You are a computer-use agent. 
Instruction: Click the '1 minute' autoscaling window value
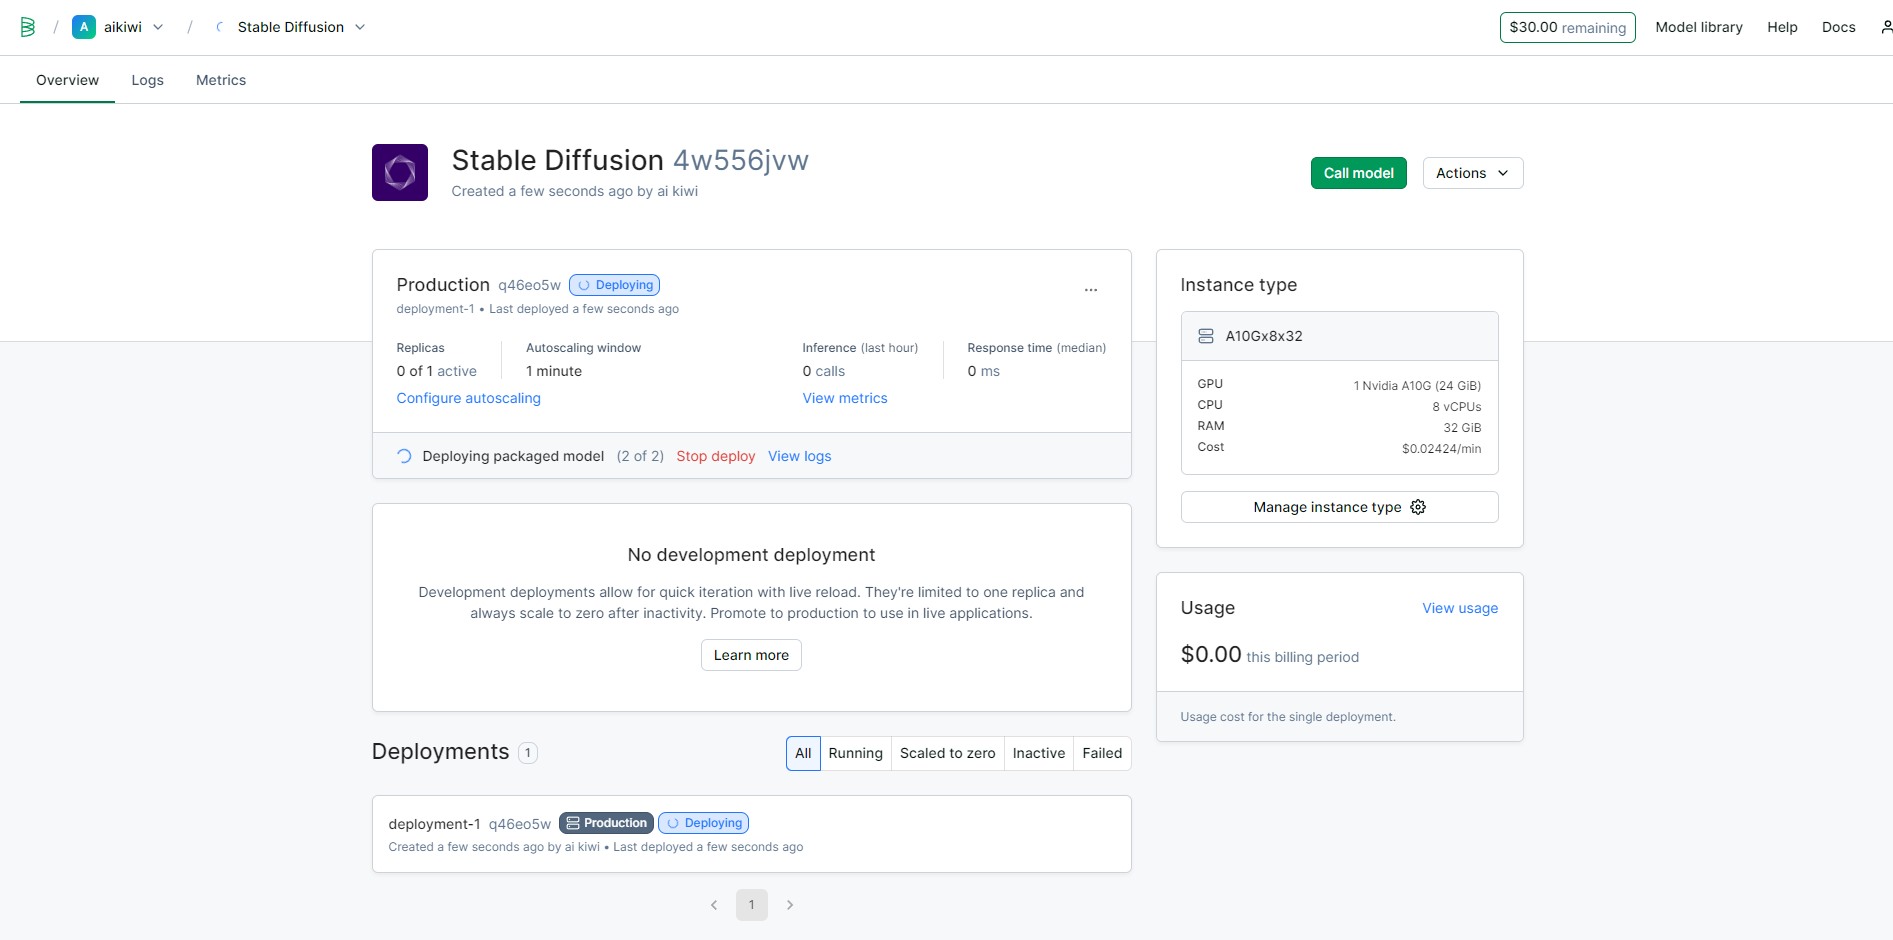pyautogui.click(x=554, y=371)
